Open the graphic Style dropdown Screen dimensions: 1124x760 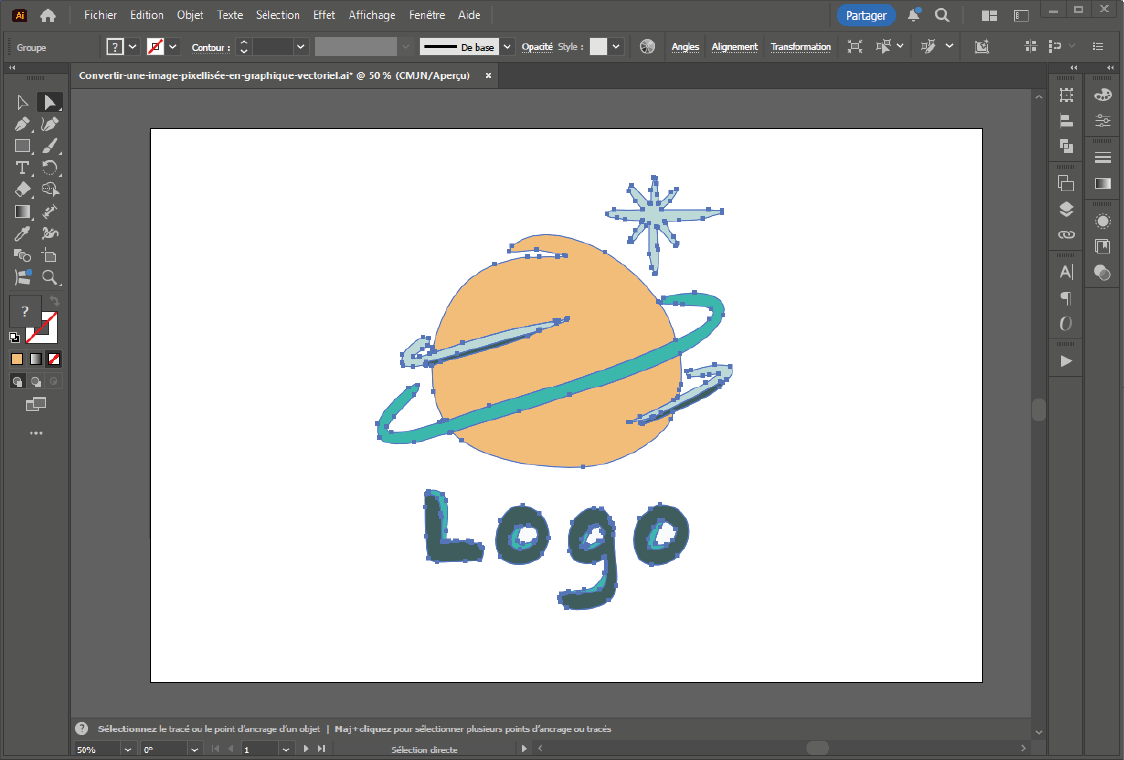[616, 47]
